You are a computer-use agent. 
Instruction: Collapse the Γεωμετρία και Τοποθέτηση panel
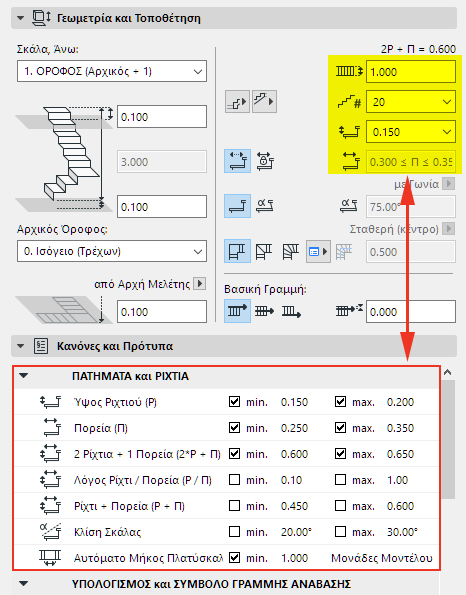coord(20,18)
